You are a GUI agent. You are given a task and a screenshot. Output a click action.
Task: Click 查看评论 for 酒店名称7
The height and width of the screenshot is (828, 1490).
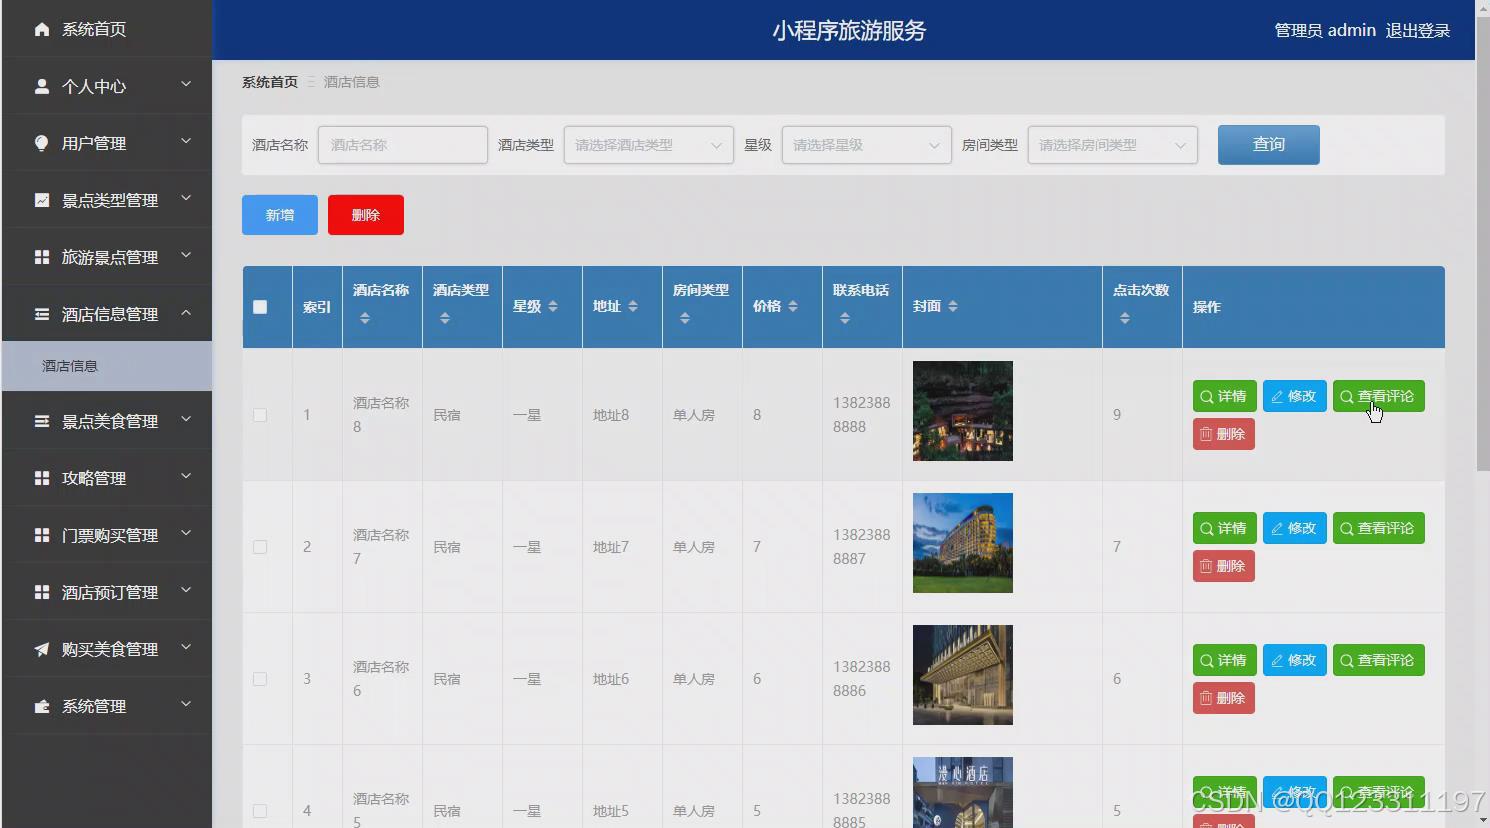point(1378,528)
